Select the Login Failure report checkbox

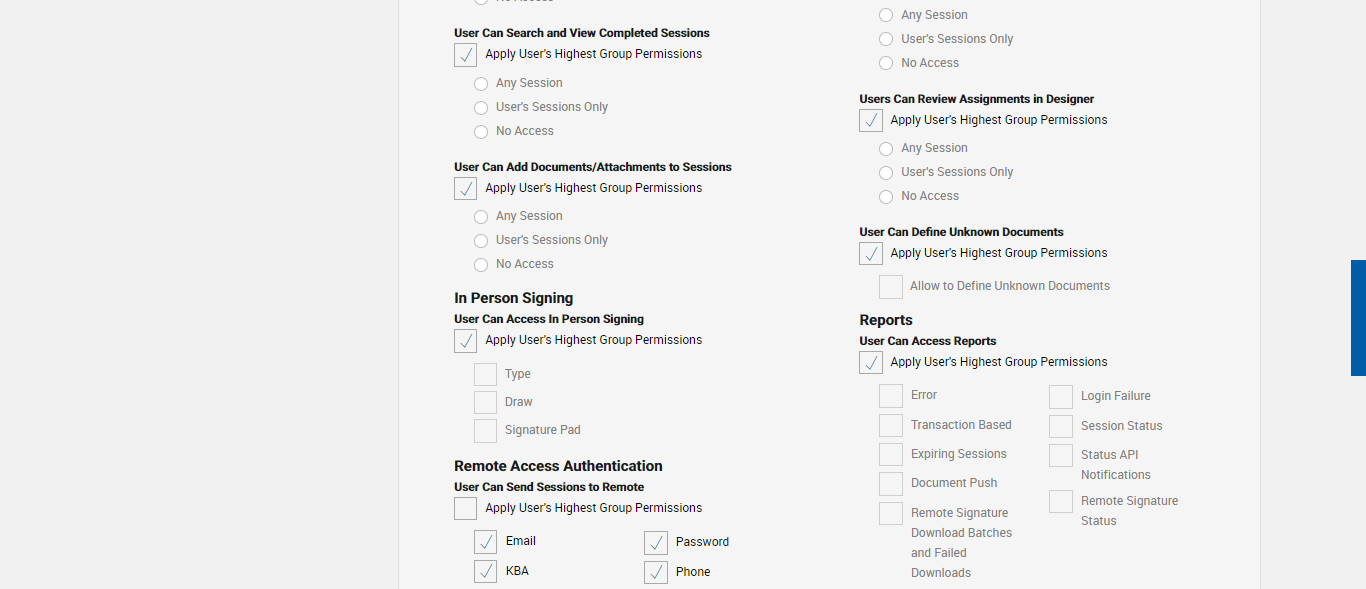click(1060, 397)
